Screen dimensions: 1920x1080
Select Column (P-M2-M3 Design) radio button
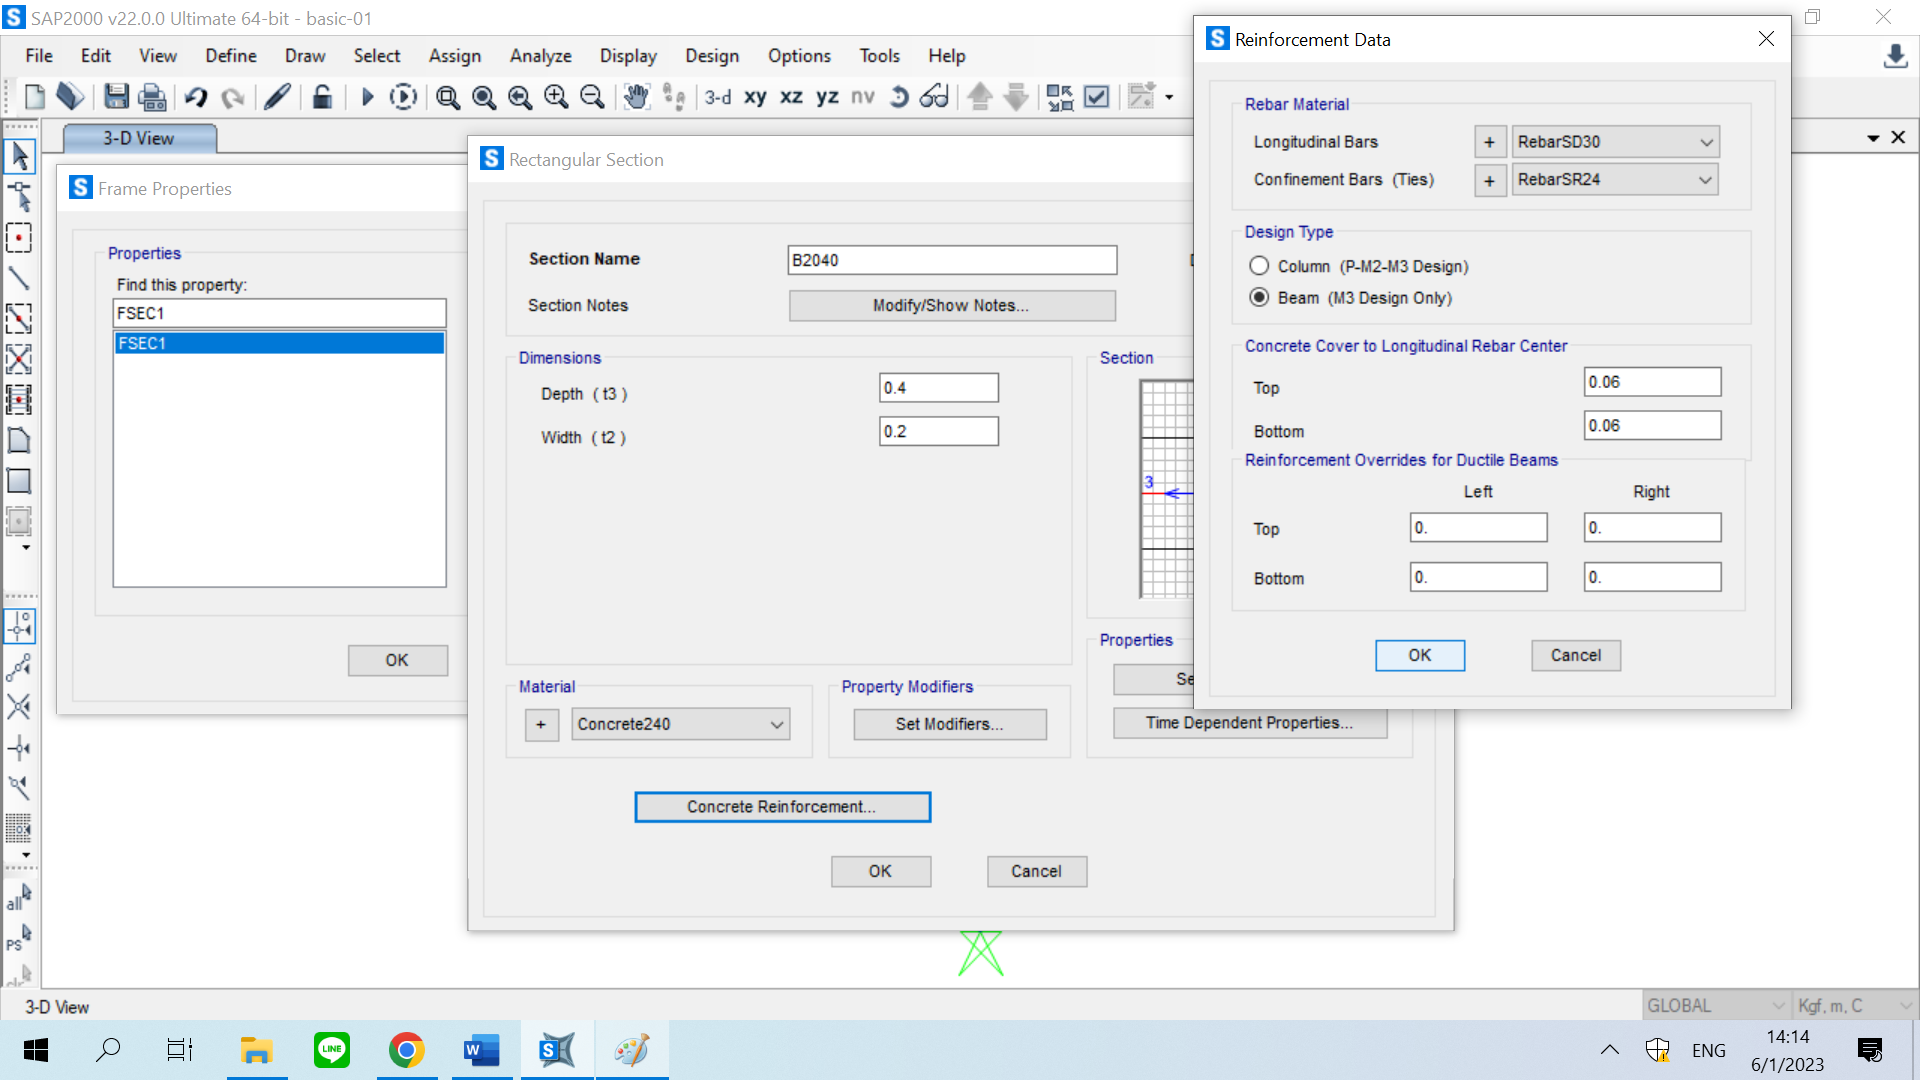[1259, 266]
